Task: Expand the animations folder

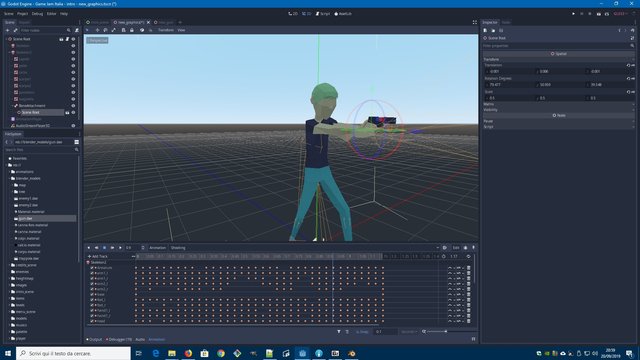Action: click(10, 172)
